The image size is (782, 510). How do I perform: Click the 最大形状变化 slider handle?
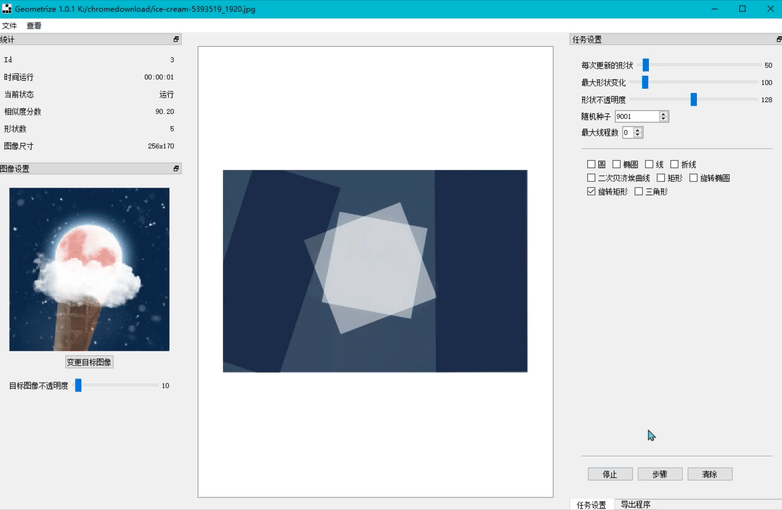(645, 82)
